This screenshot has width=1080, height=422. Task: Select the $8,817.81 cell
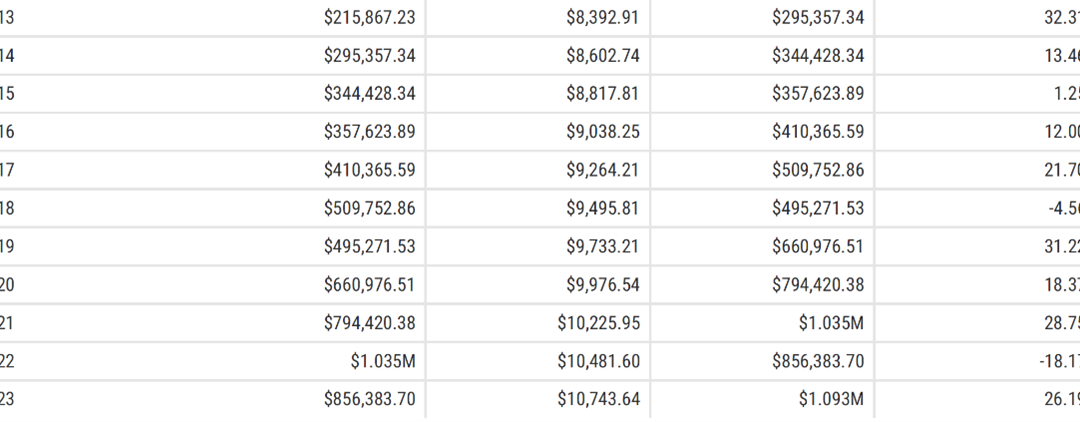[603, 94]
